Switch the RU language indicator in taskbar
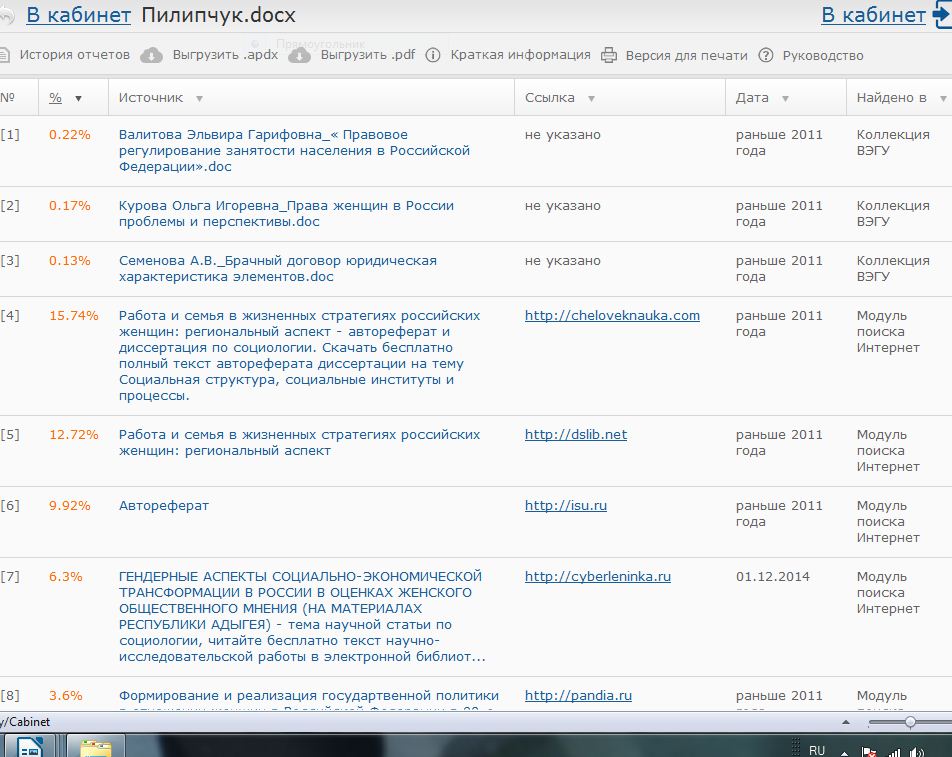This screenshot has height=757, width=952. (x=817, y=750)
